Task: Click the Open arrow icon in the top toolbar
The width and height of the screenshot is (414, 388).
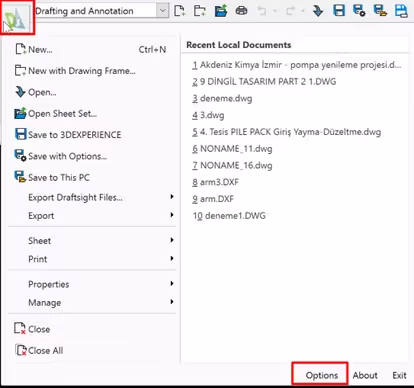Action: point(318,11)
